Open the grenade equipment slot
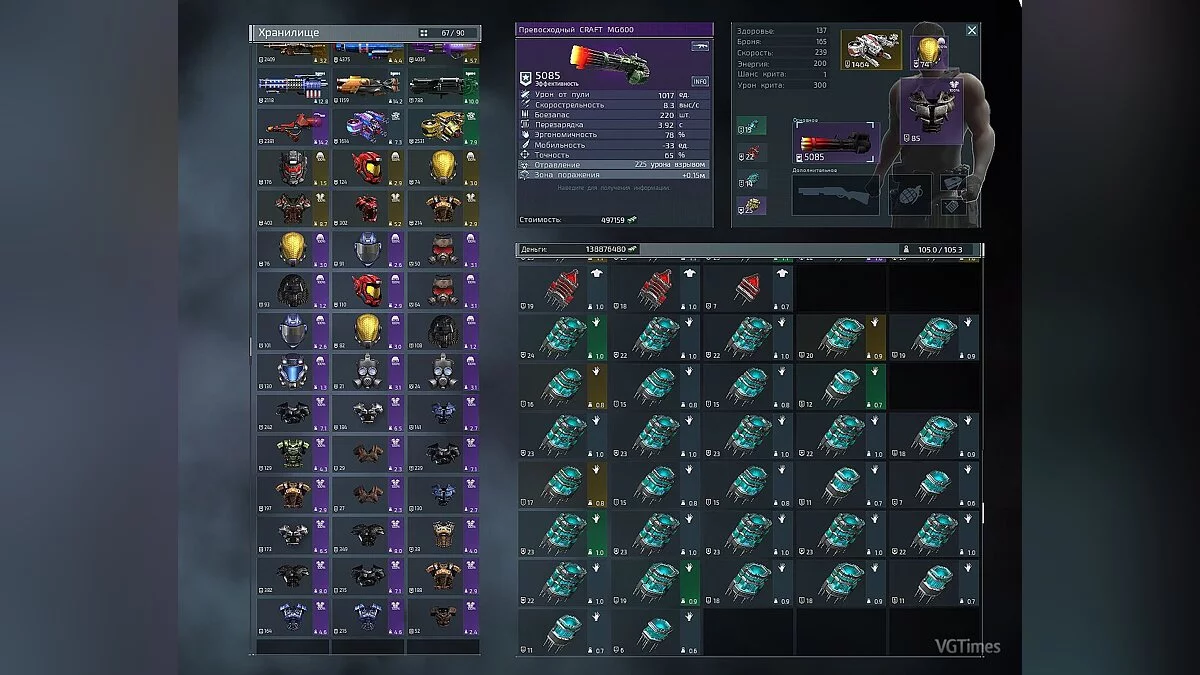This screenshot has width=1200, height=675. tap(909, 195)
